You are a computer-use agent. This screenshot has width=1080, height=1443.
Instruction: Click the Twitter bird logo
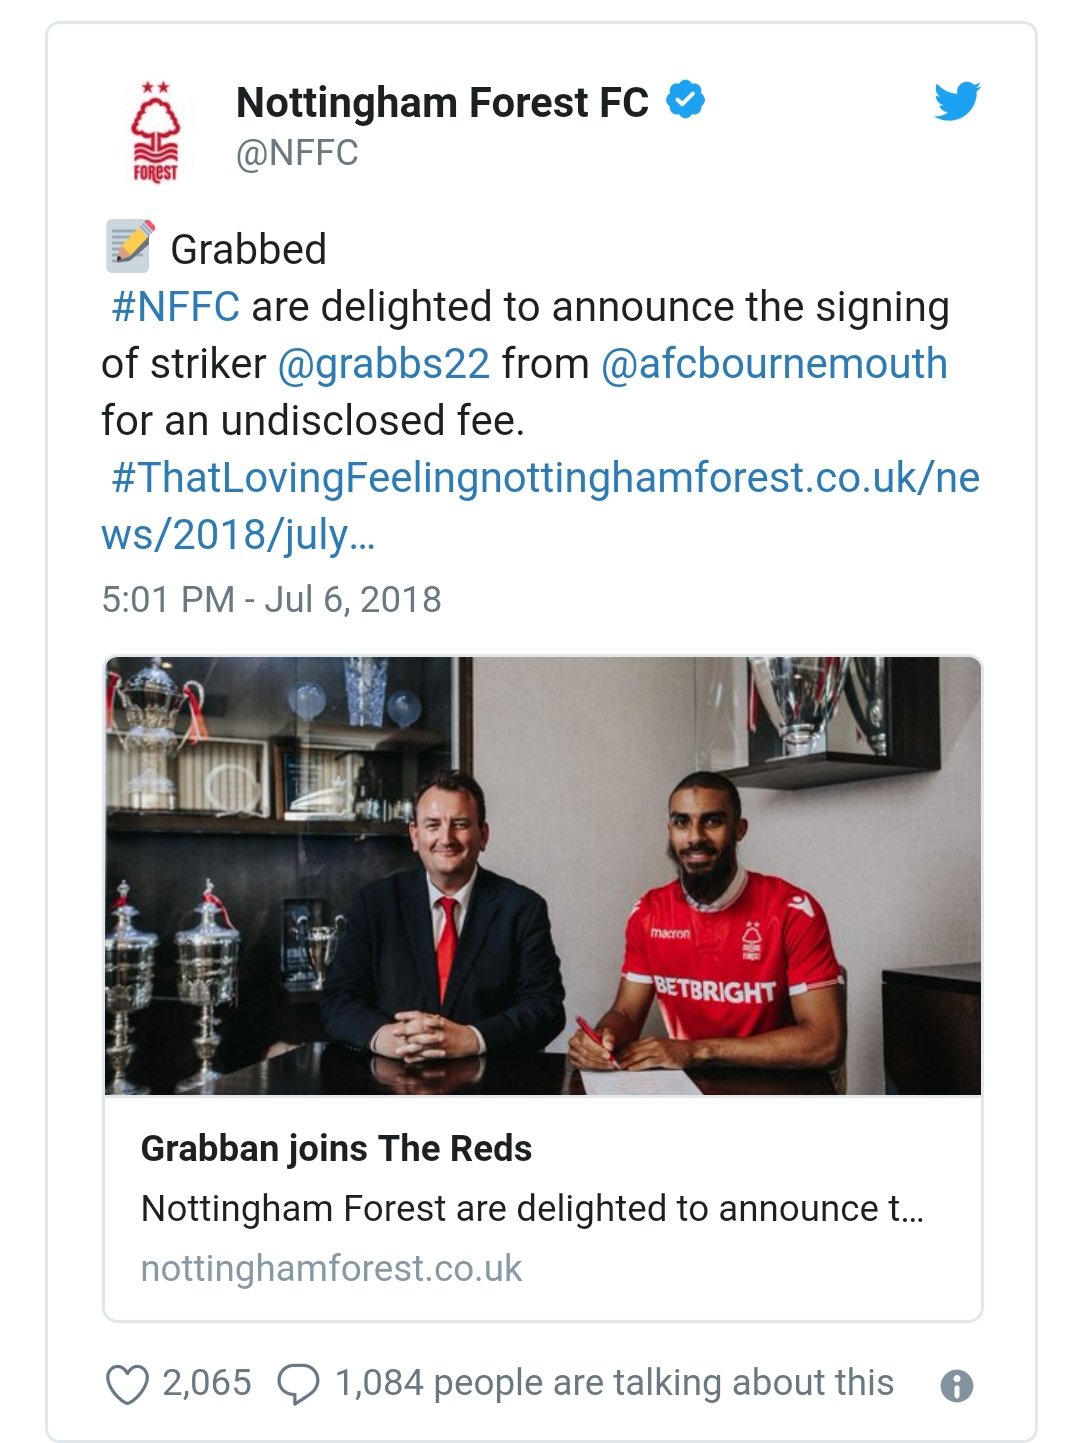tap(957, 101)
